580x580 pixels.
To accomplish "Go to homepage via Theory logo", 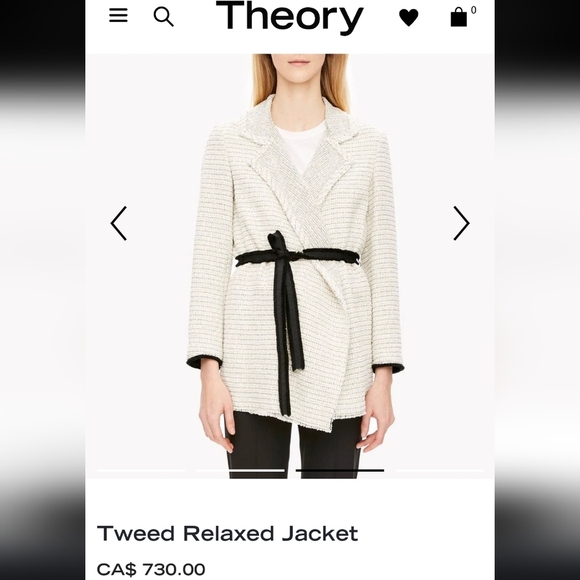I will click(289, 17).
